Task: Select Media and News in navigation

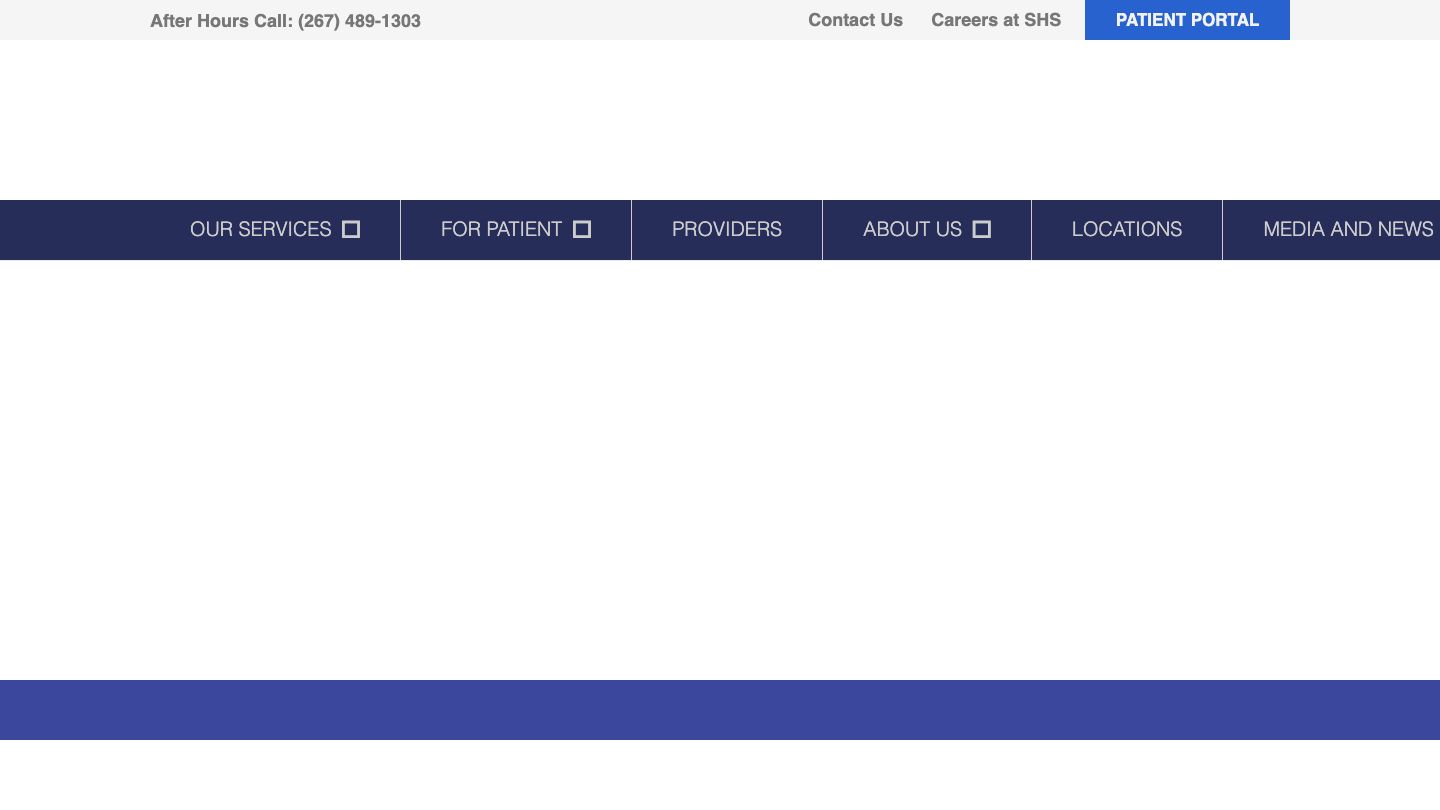Action: (1347, 230)
